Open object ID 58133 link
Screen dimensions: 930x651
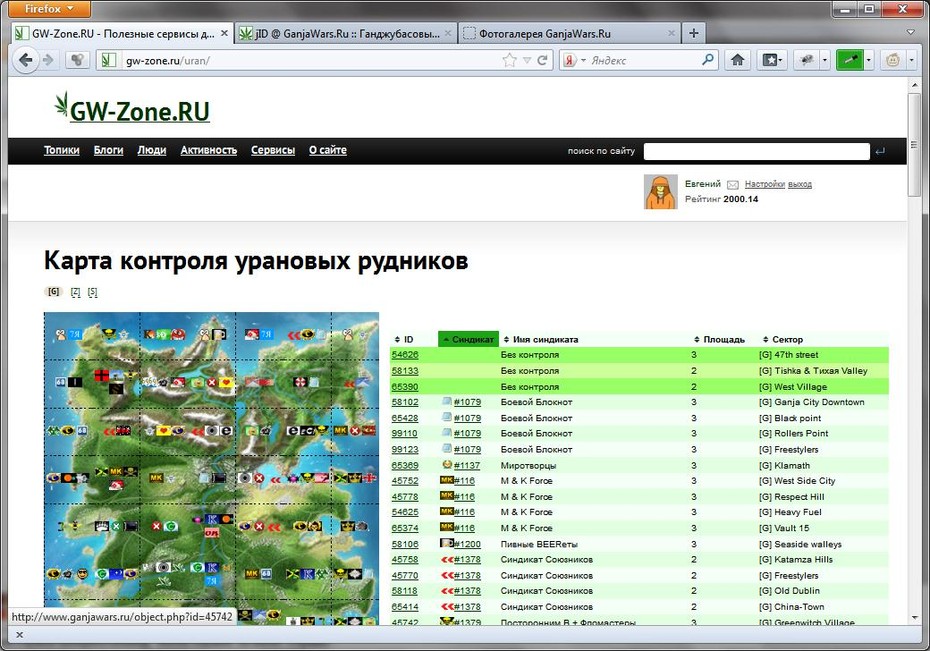point(405,371)
